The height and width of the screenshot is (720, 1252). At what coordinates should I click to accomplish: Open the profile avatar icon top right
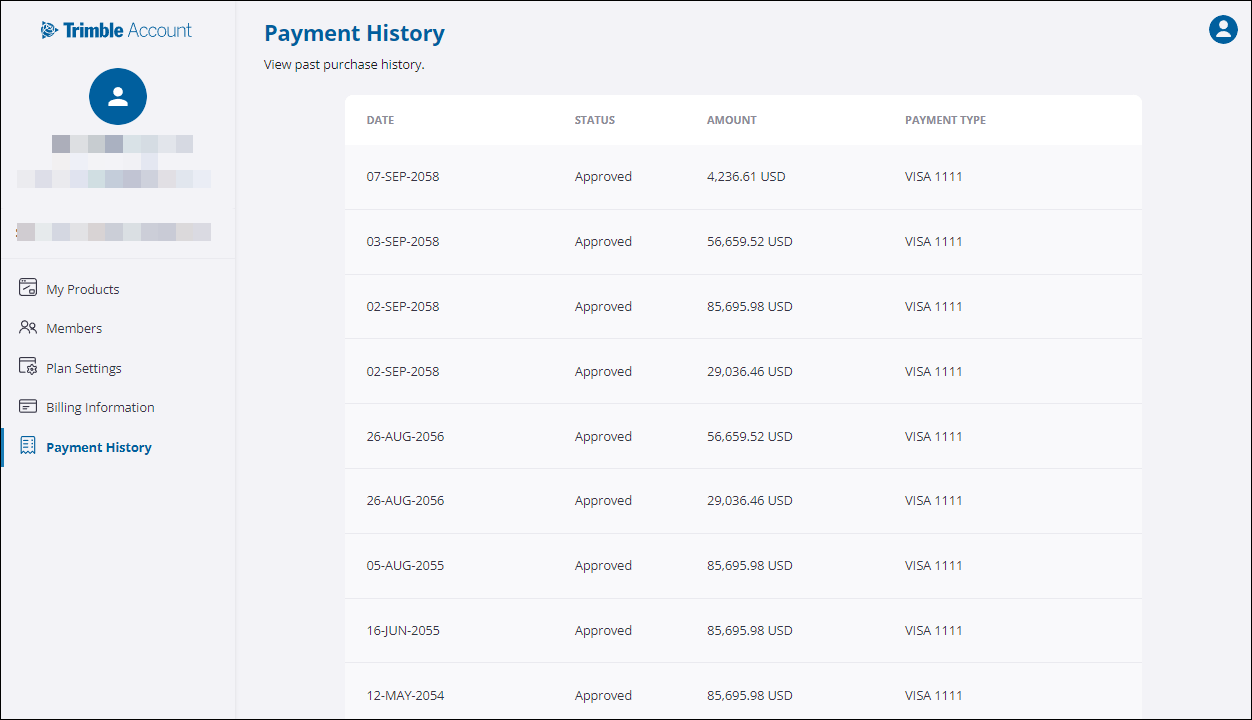click(1223, 29)
